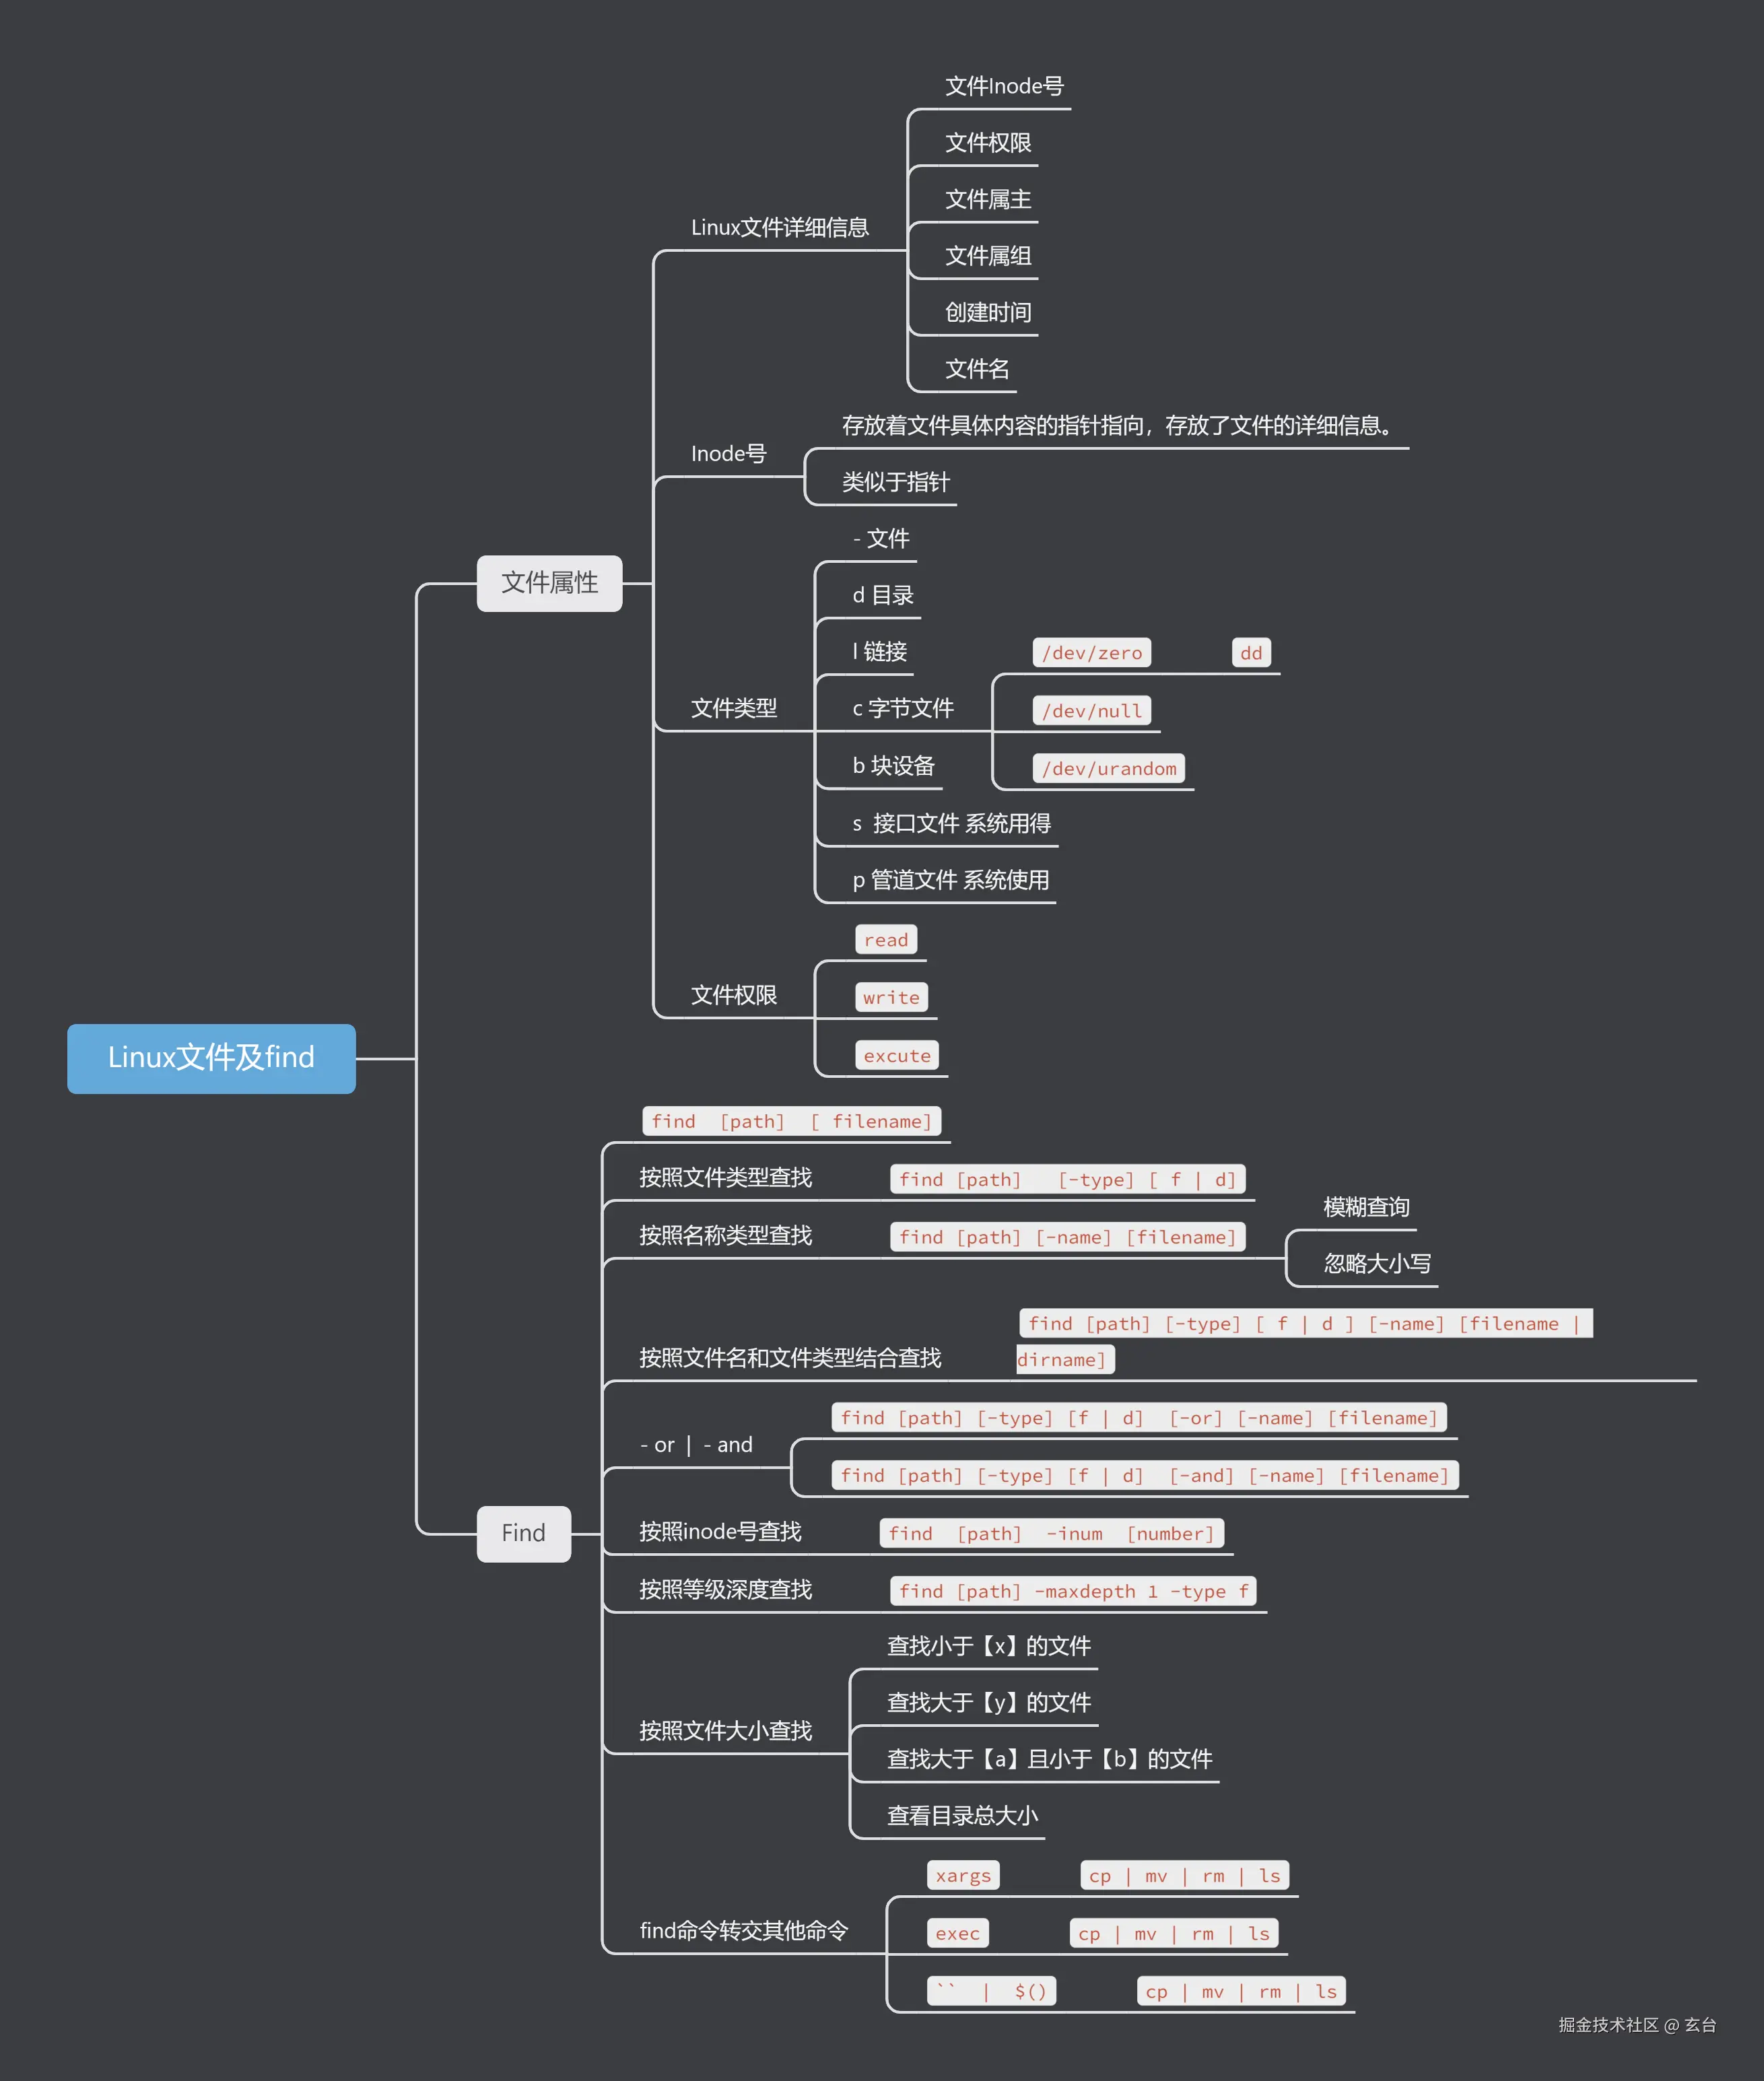Select the xargs code node
This screenshot has width=1764, height=2081.
962,1875
